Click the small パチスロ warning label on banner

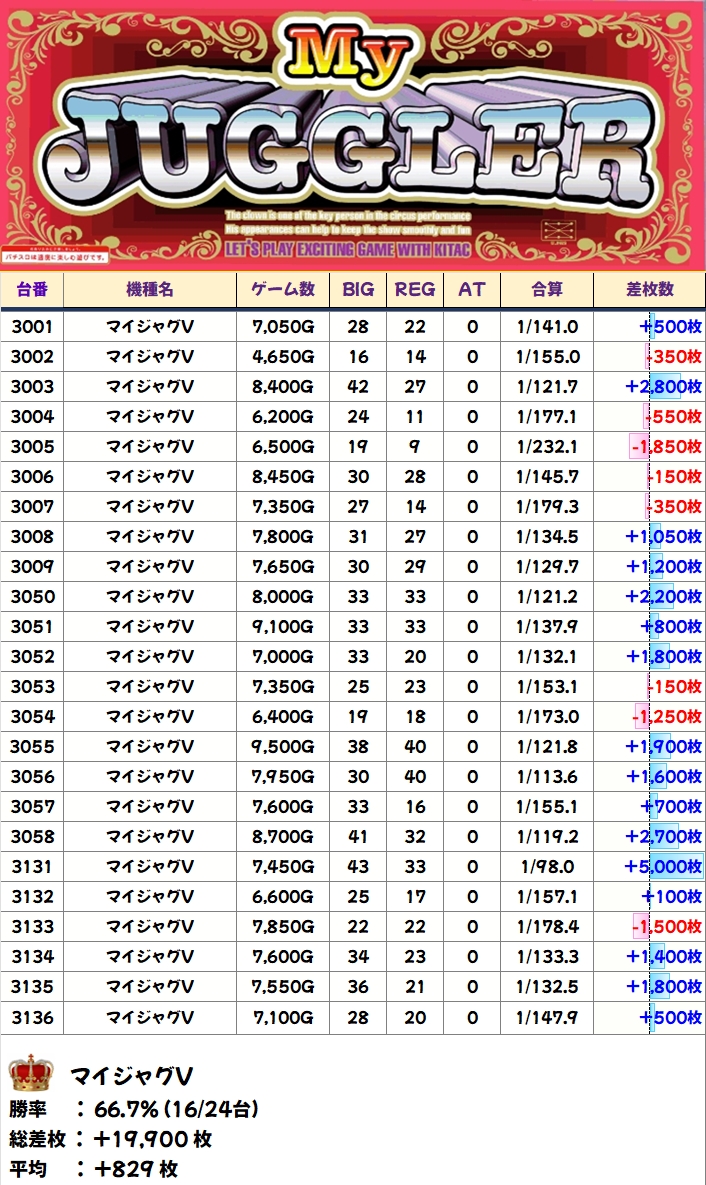[x=57, y=256]
